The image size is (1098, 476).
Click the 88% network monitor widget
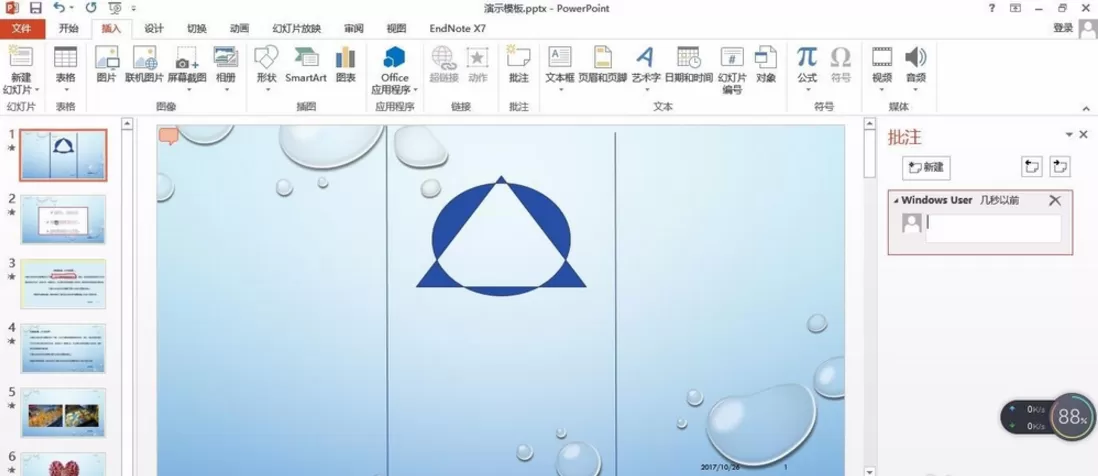pos(1072,419)
